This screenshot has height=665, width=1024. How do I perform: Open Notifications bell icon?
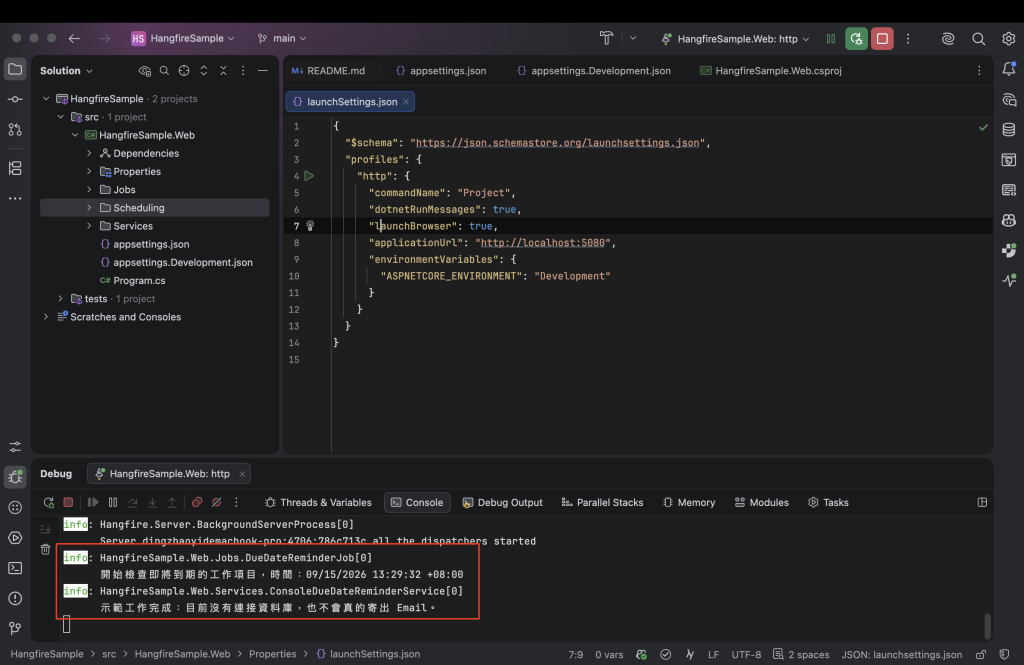[x=1009, y=69]
